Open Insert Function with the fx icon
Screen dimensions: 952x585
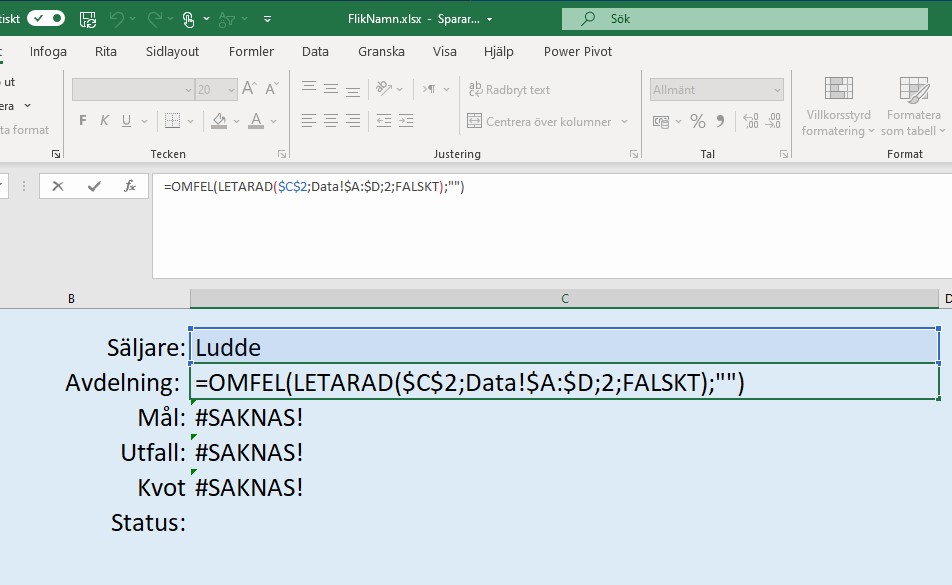[129, 186]
